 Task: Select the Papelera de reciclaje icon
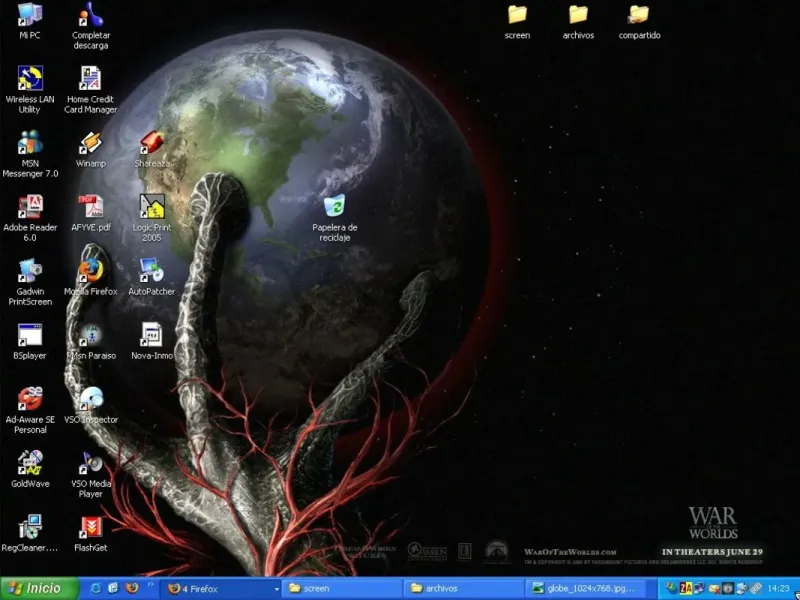click(335, 218)
